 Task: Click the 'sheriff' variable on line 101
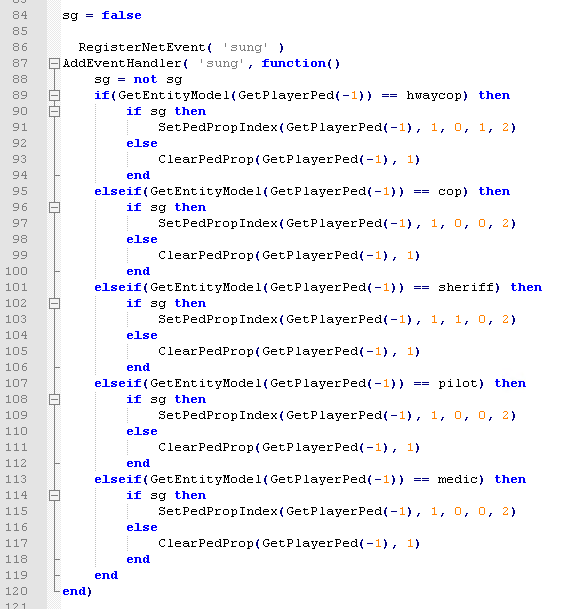466,287
